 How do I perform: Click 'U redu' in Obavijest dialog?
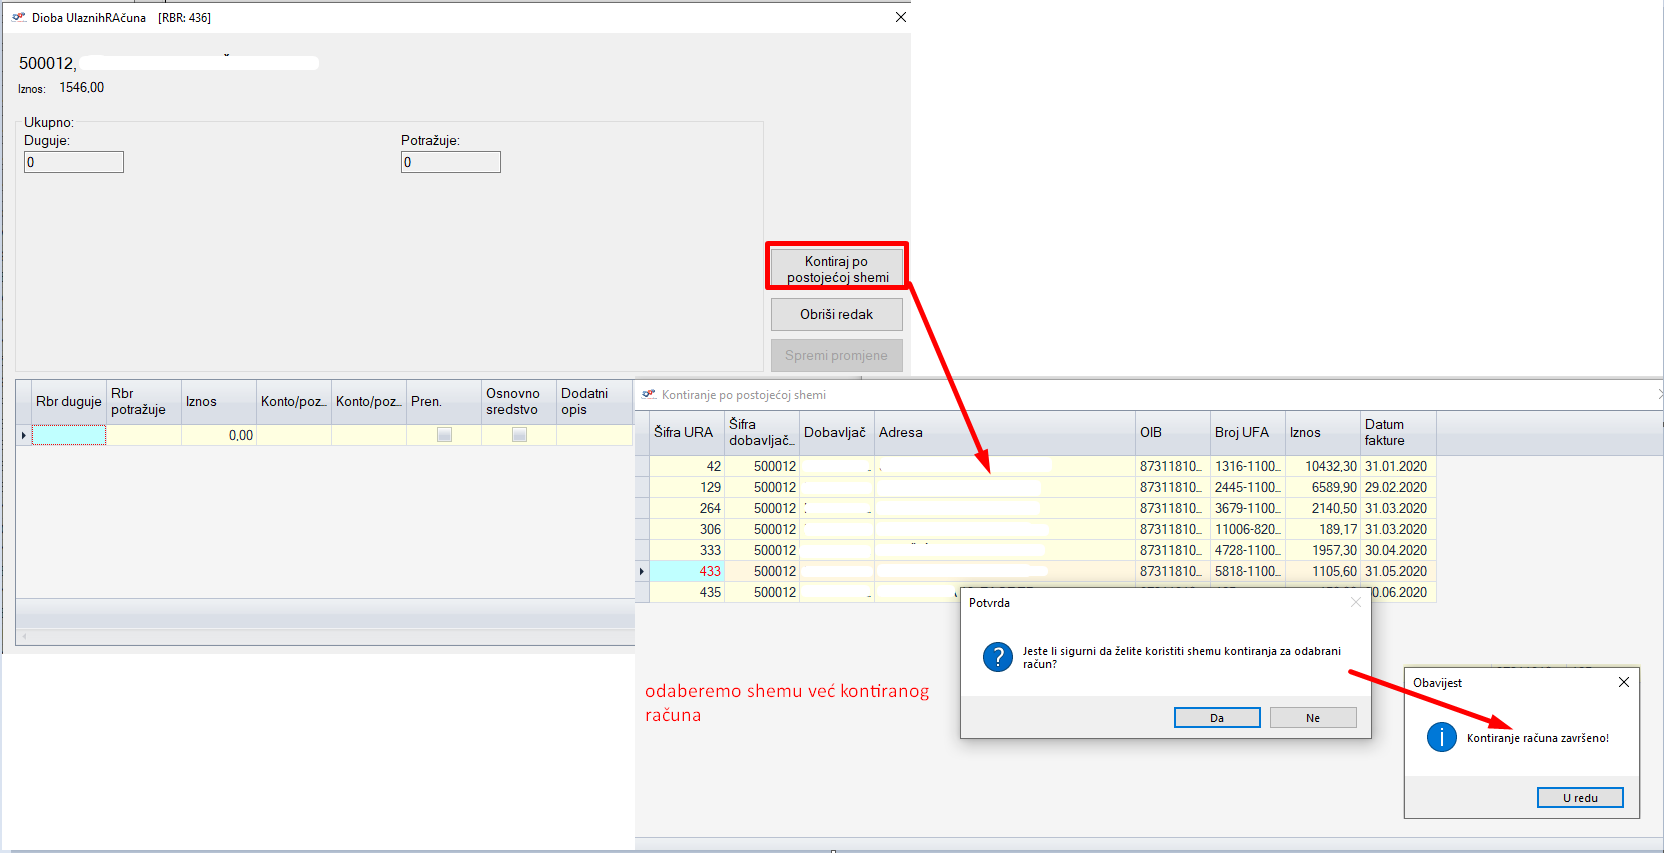pos(1579,798)
